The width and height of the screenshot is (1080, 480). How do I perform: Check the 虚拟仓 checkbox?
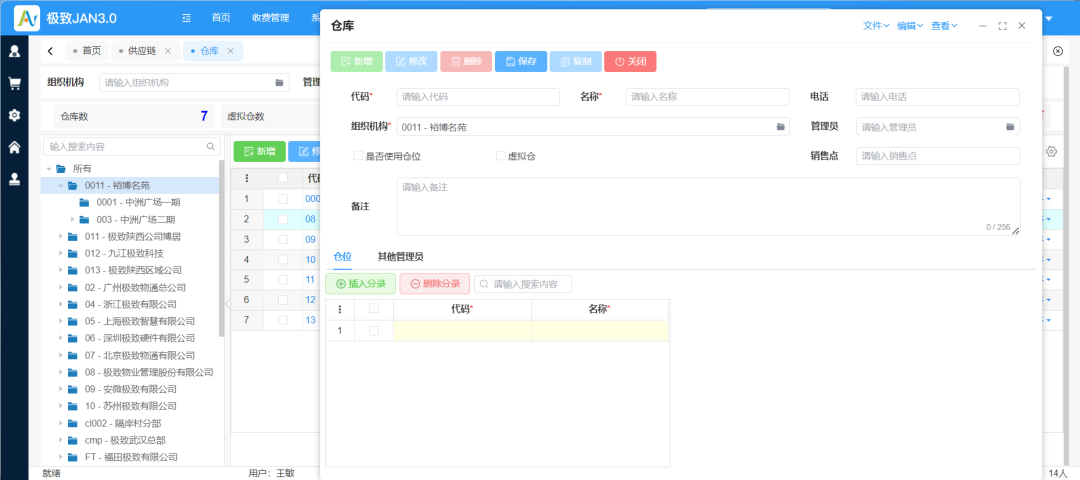pos(501,156)
